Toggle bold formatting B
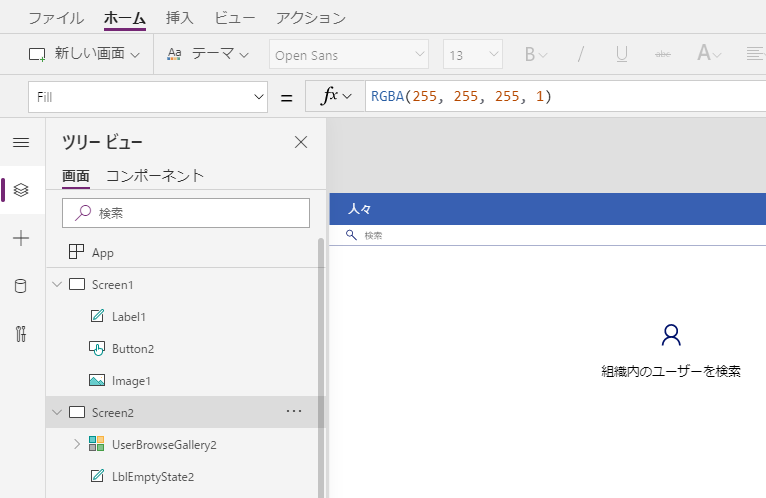 point(535,54)
